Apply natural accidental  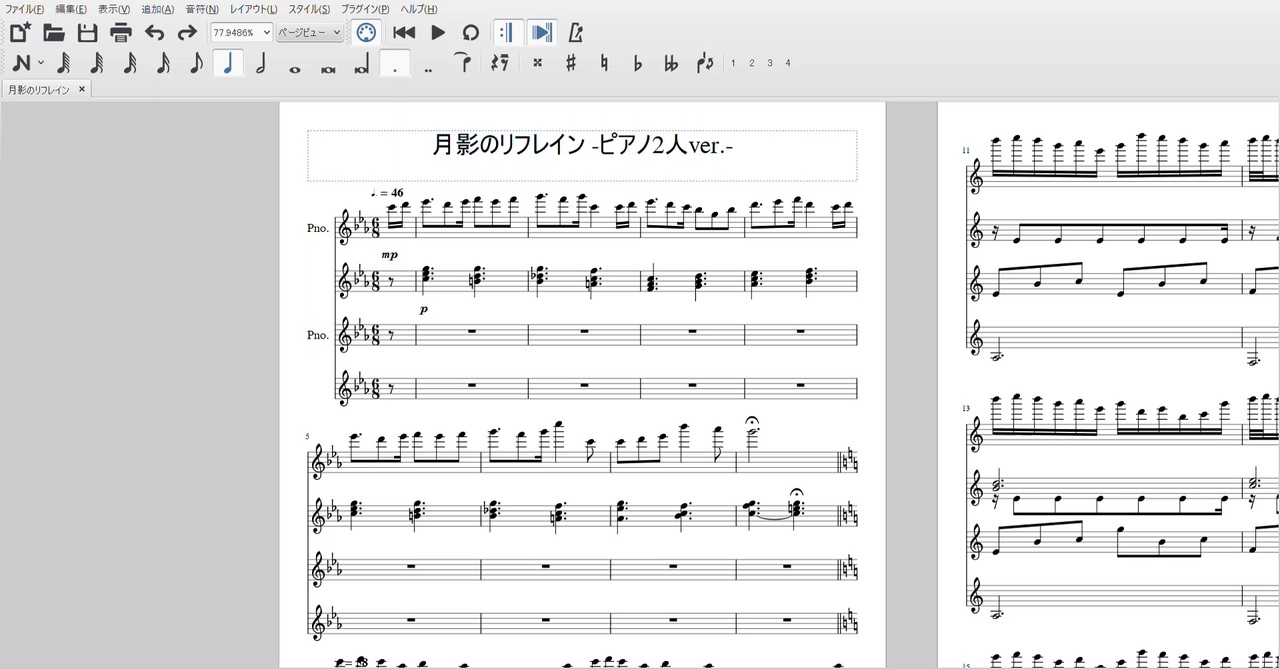604,63
